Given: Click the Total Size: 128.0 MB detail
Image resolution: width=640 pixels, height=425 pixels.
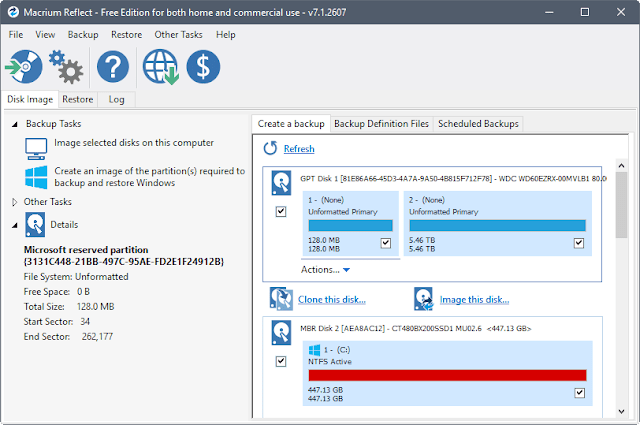Looking at the screenshot, I should click(69, 307).
